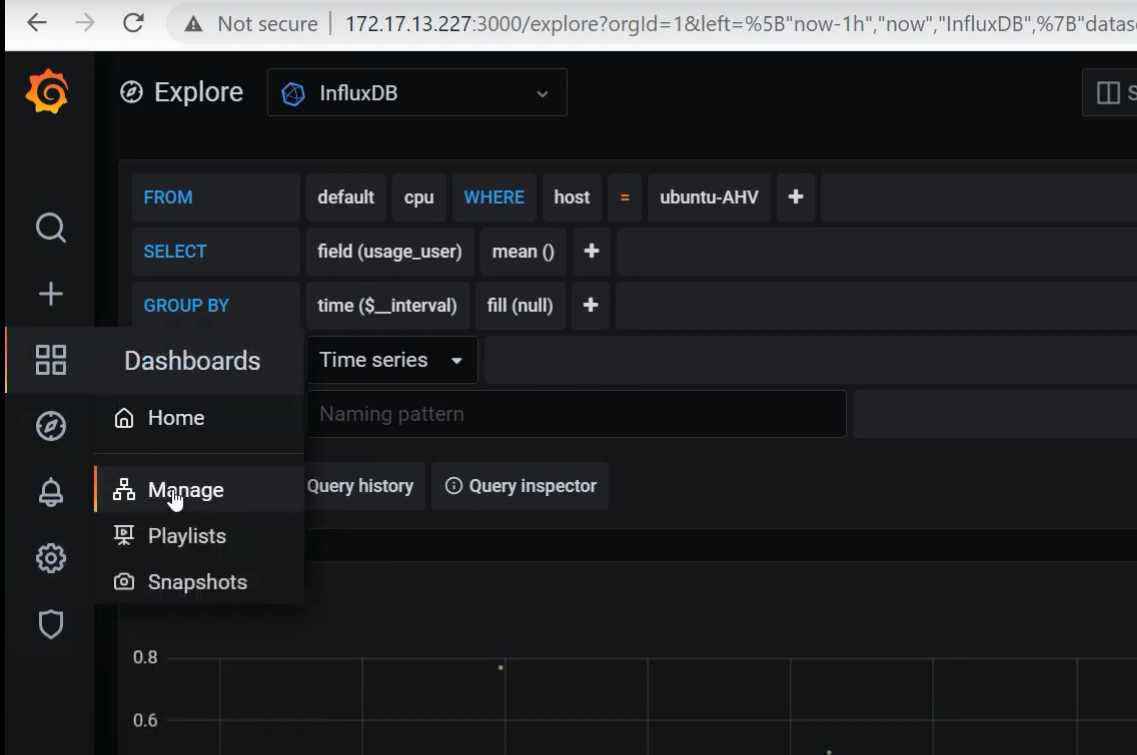Click the FROM keyword label
Image resolution: width=1137 pixels, height=755 pixels.
click(x=168, y=197)
